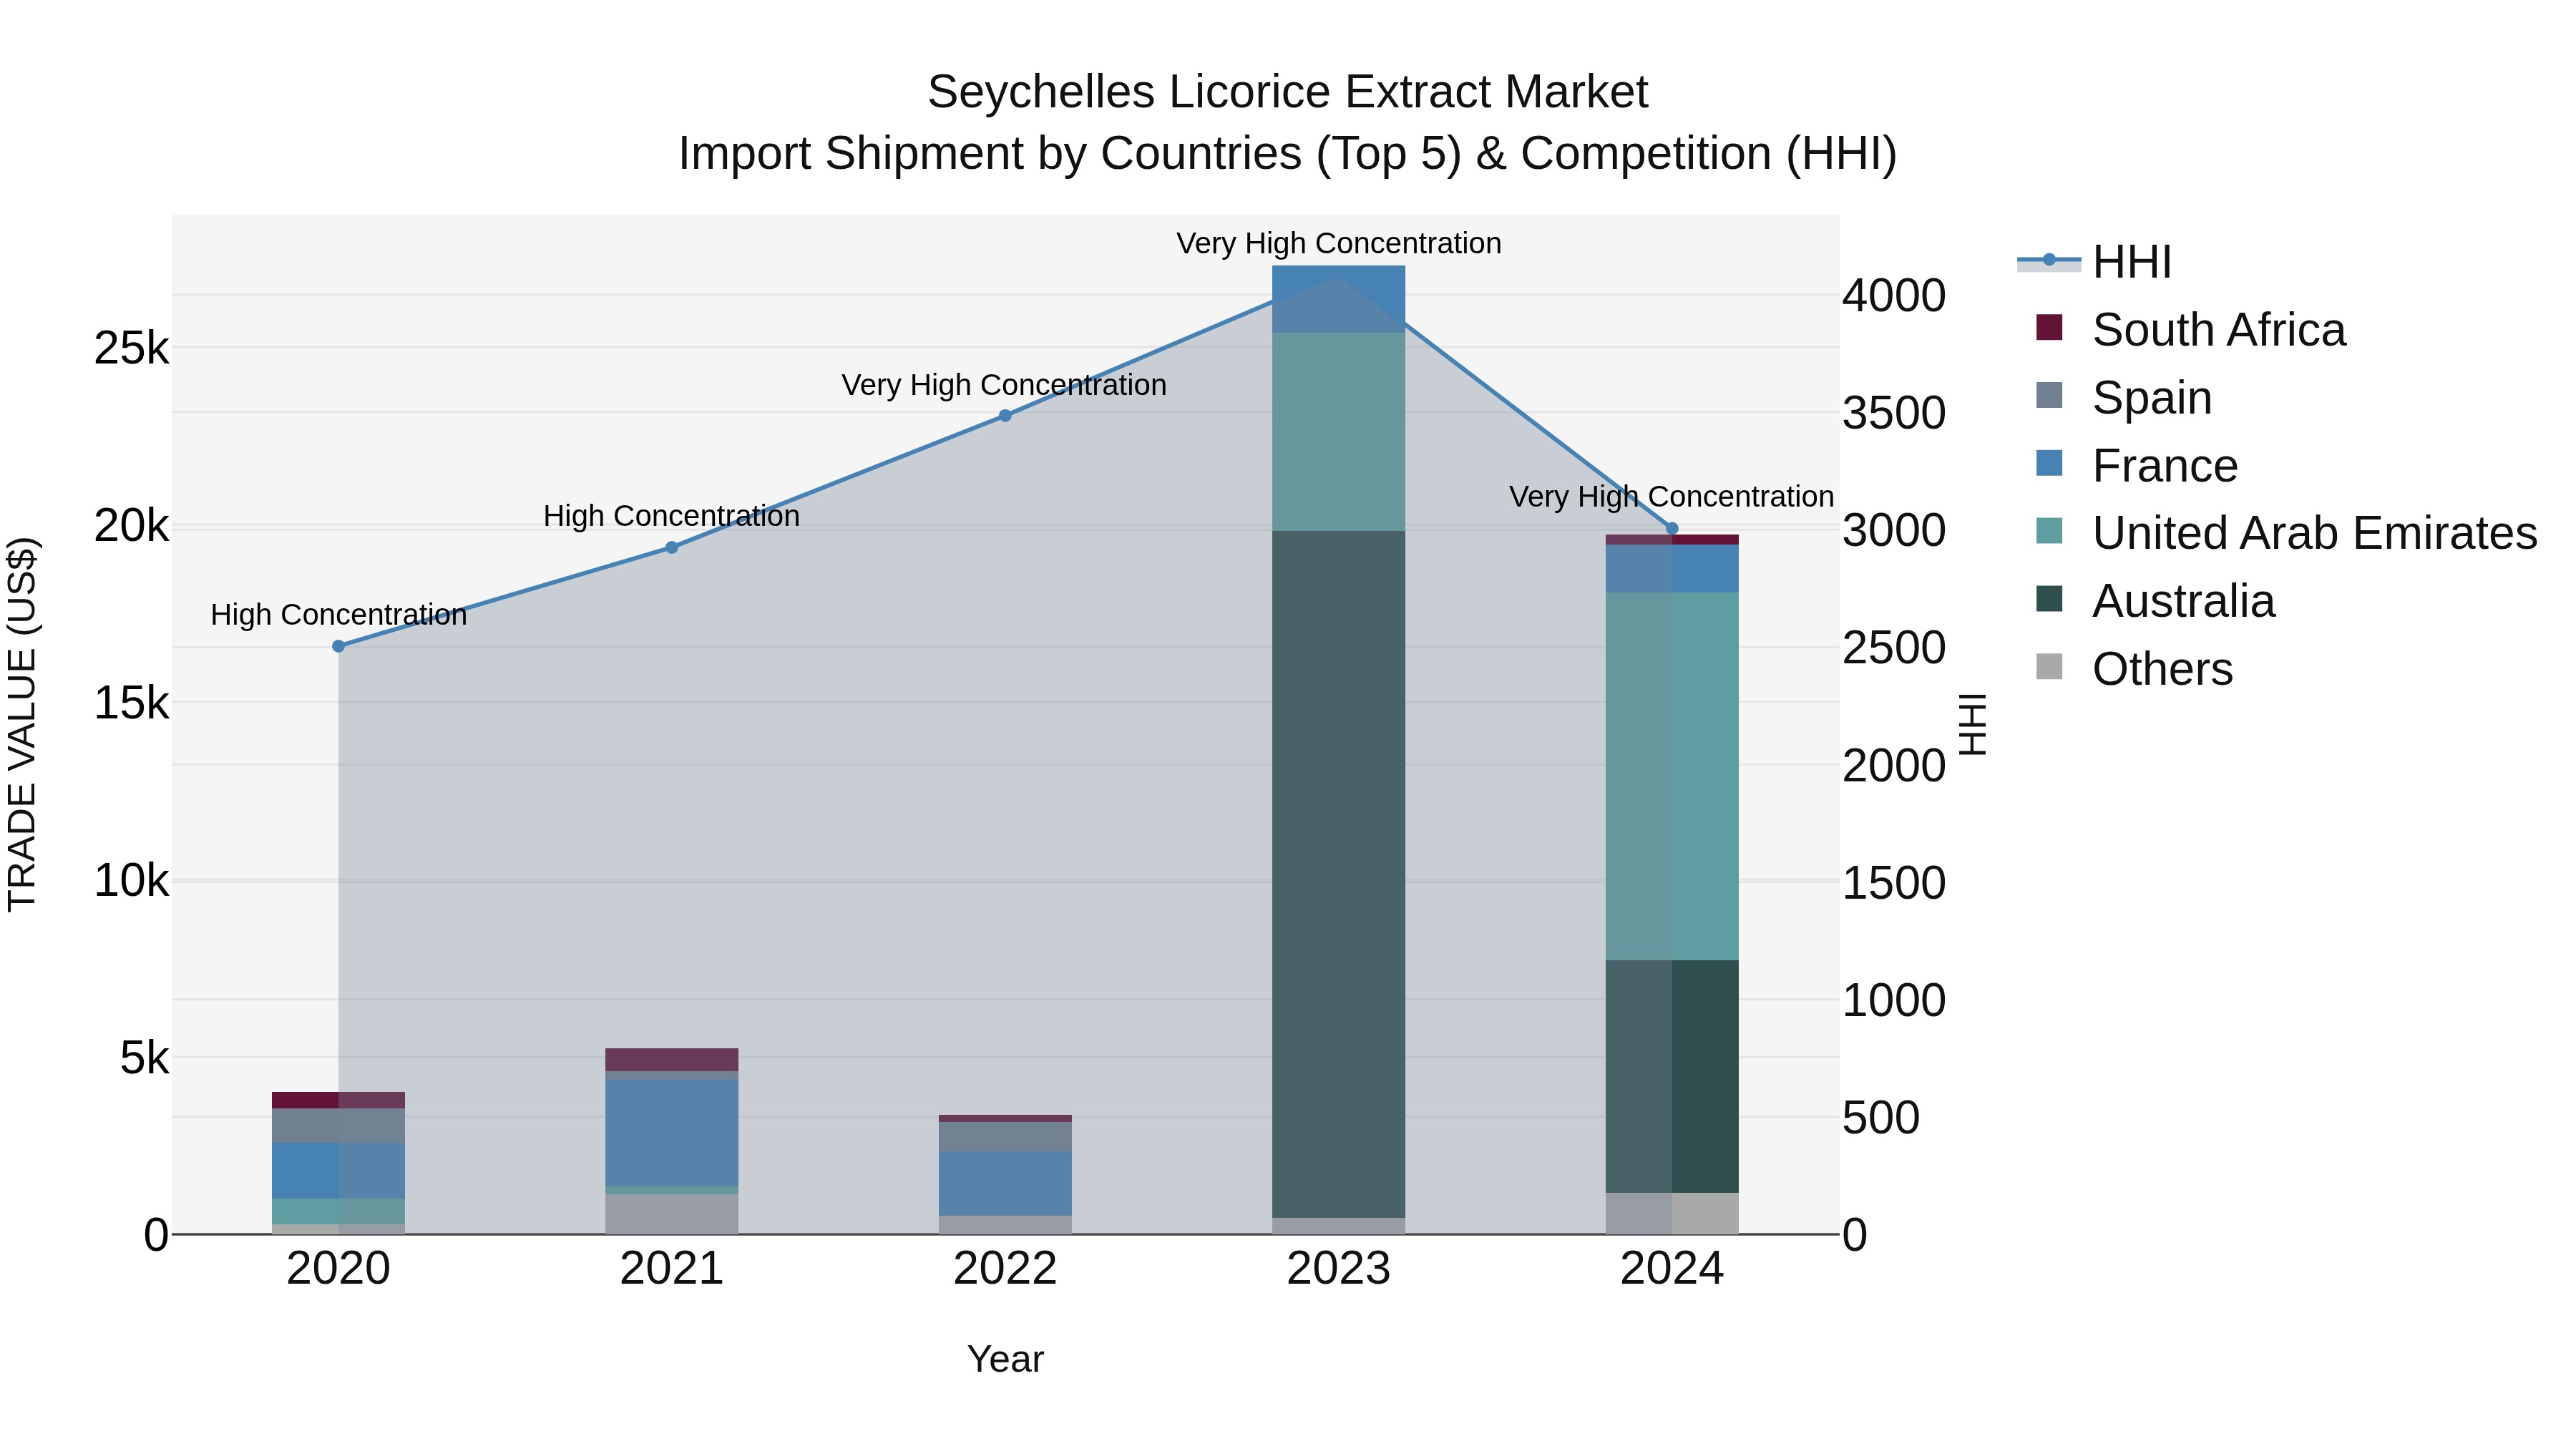Screen dimensions: 2576x1449
Task: Click the Australia segment in 2023 bar
Action: coord(1338,875)
